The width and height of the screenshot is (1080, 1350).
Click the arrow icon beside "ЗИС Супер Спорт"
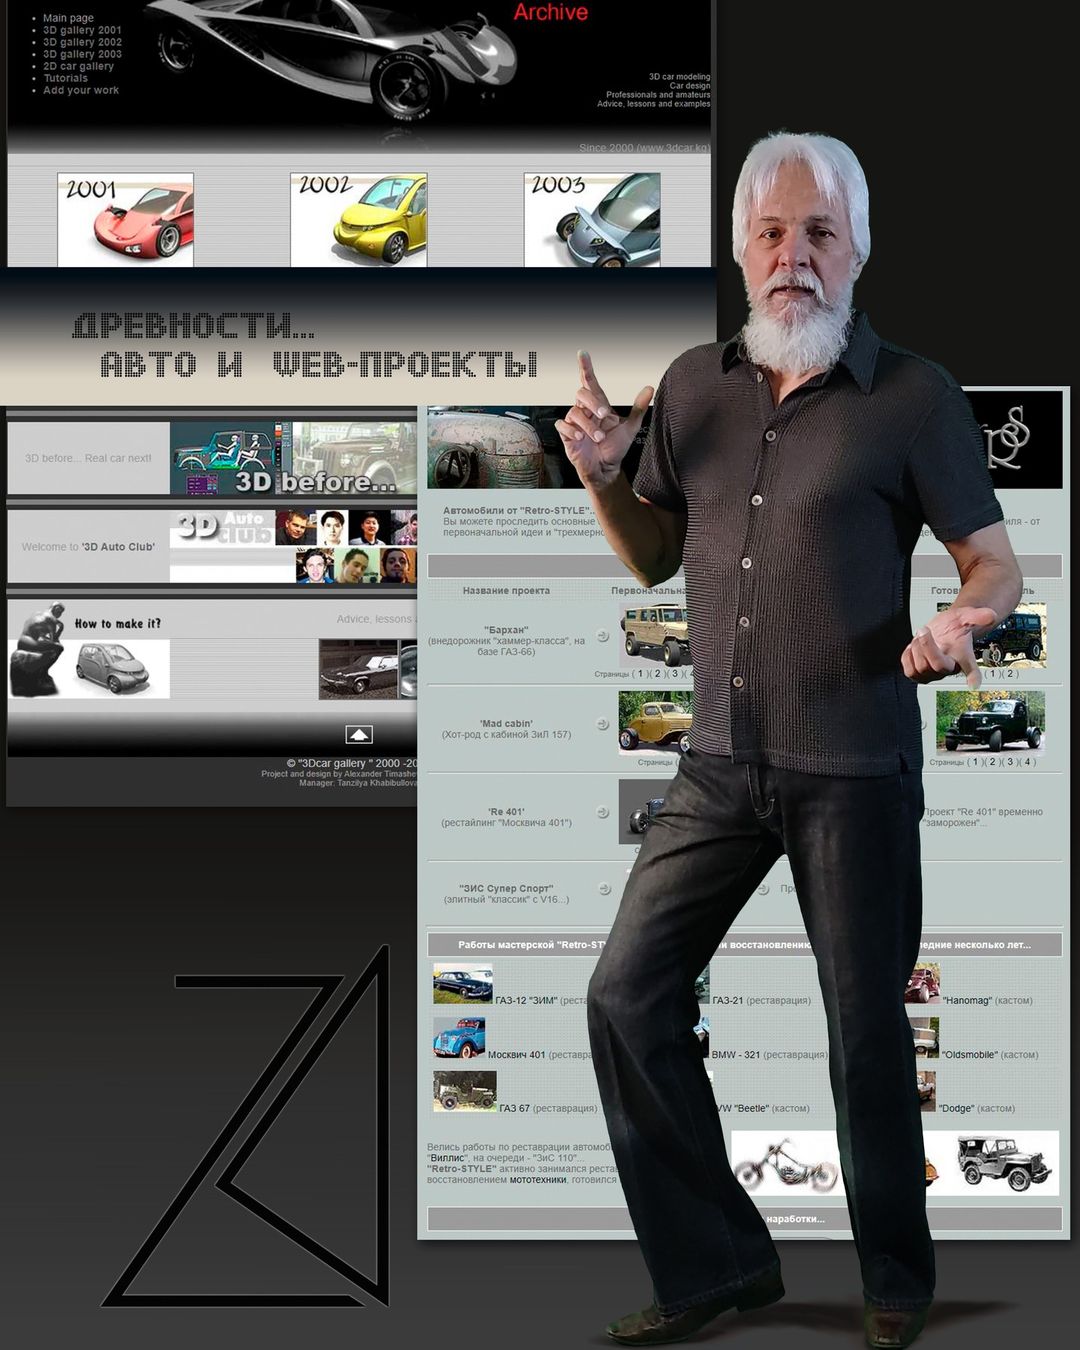(604, 888)
